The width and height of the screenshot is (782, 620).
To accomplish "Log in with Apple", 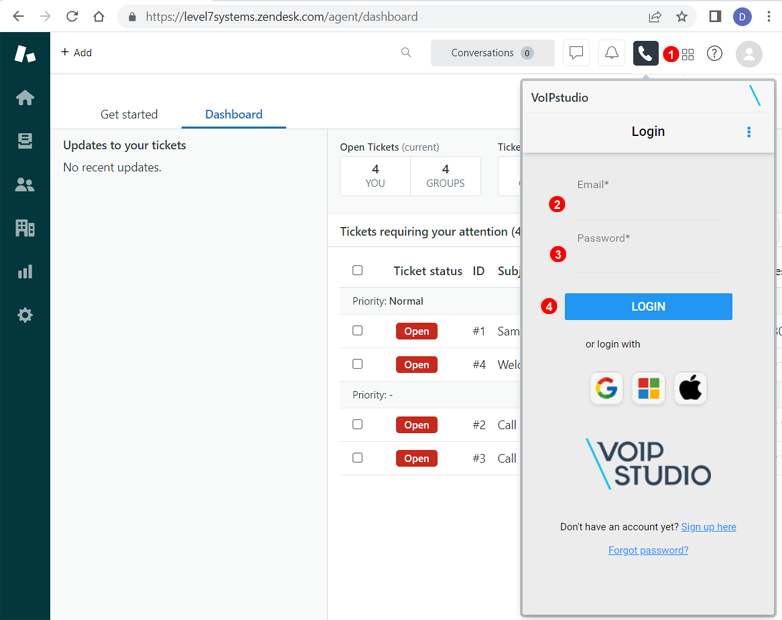I will pyautogui.click(x=690, y=388).
